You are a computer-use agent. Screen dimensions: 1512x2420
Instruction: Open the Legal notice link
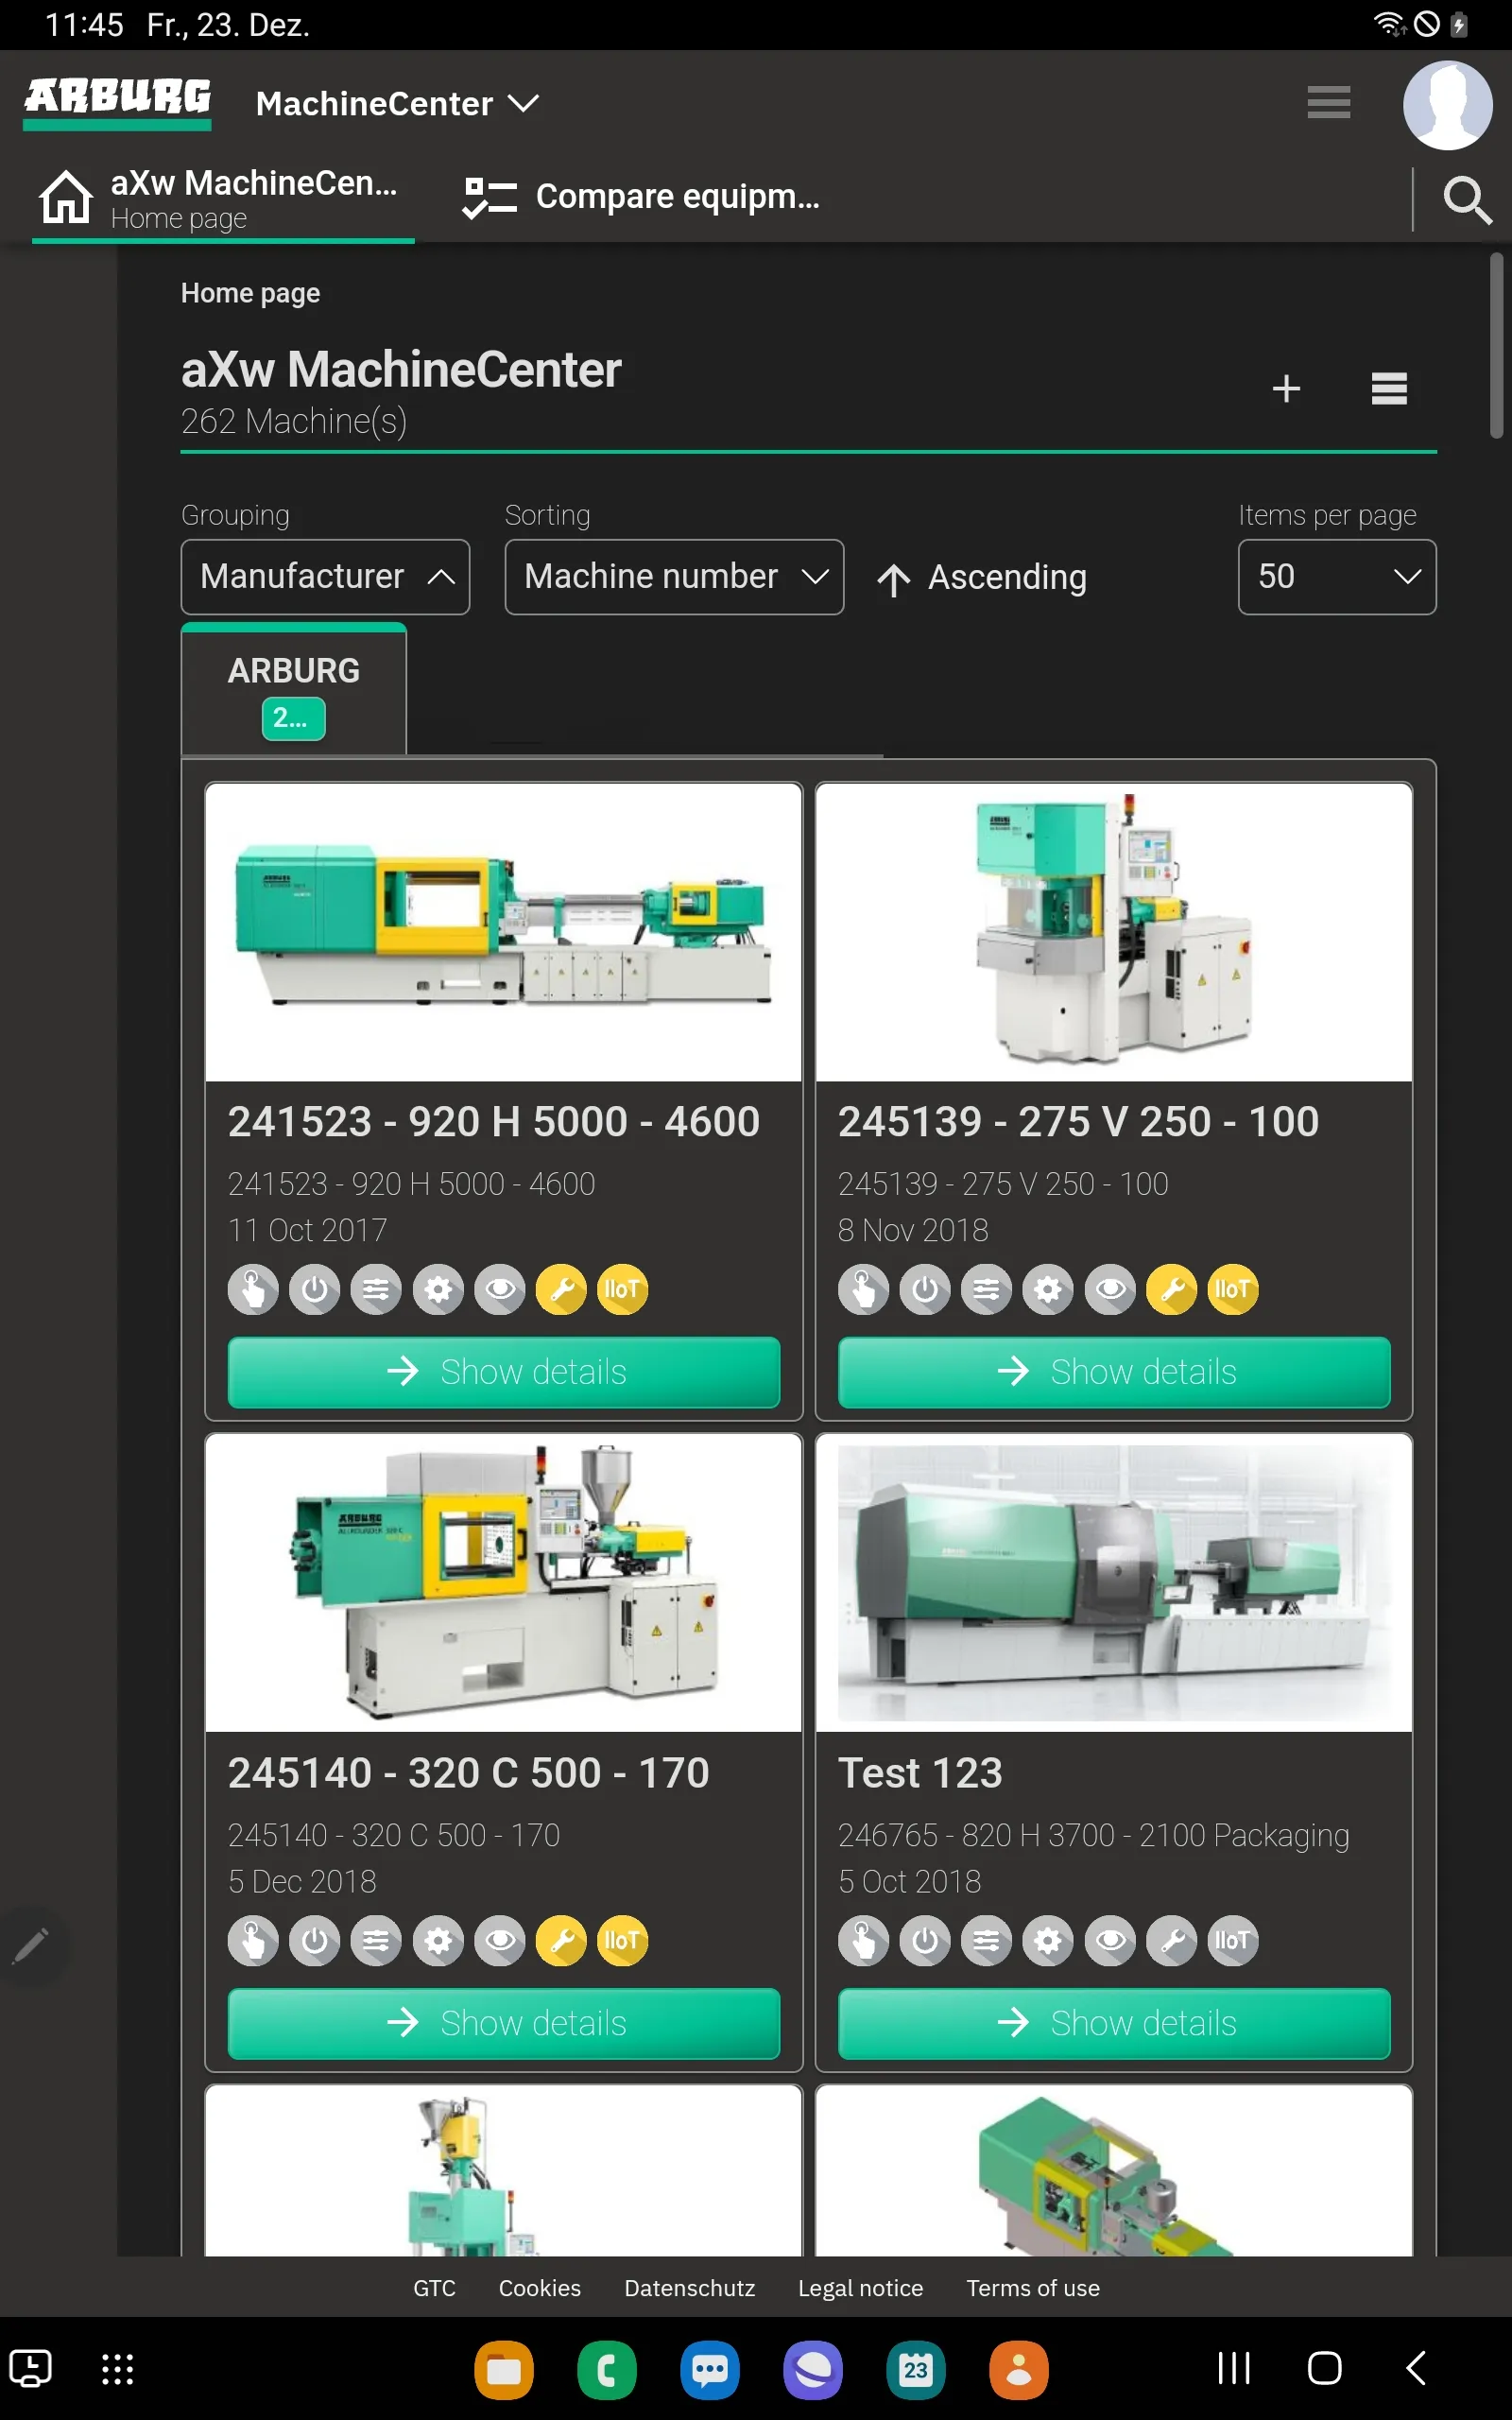pos(860,2288)
